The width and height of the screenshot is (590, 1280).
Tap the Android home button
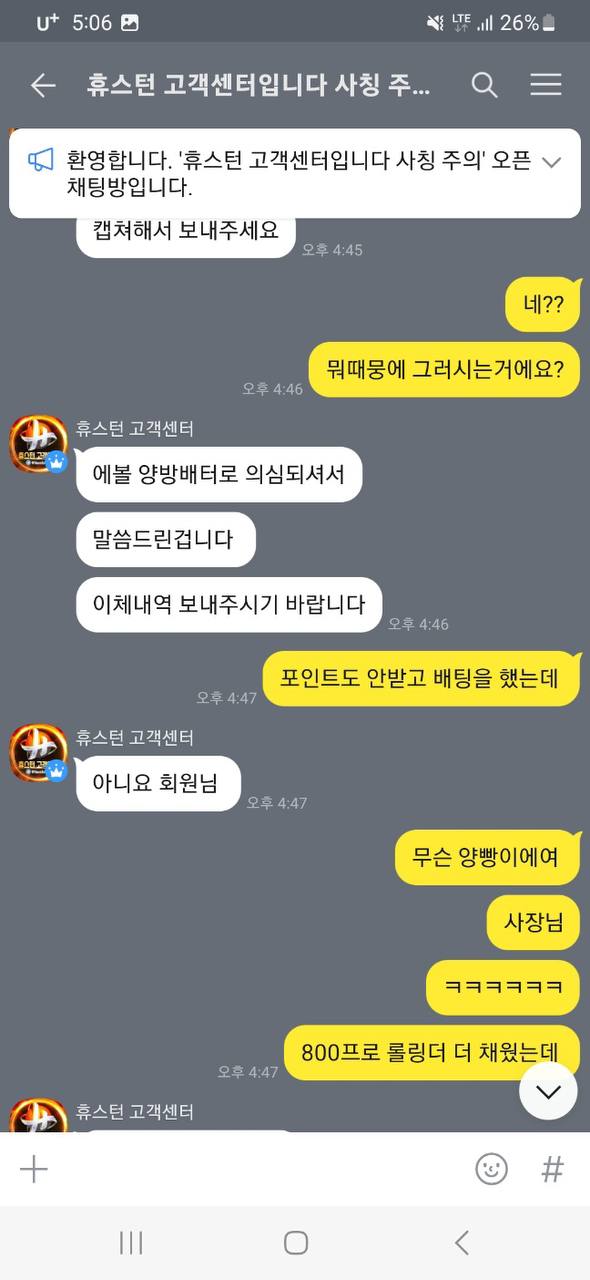click(296, 1243)
